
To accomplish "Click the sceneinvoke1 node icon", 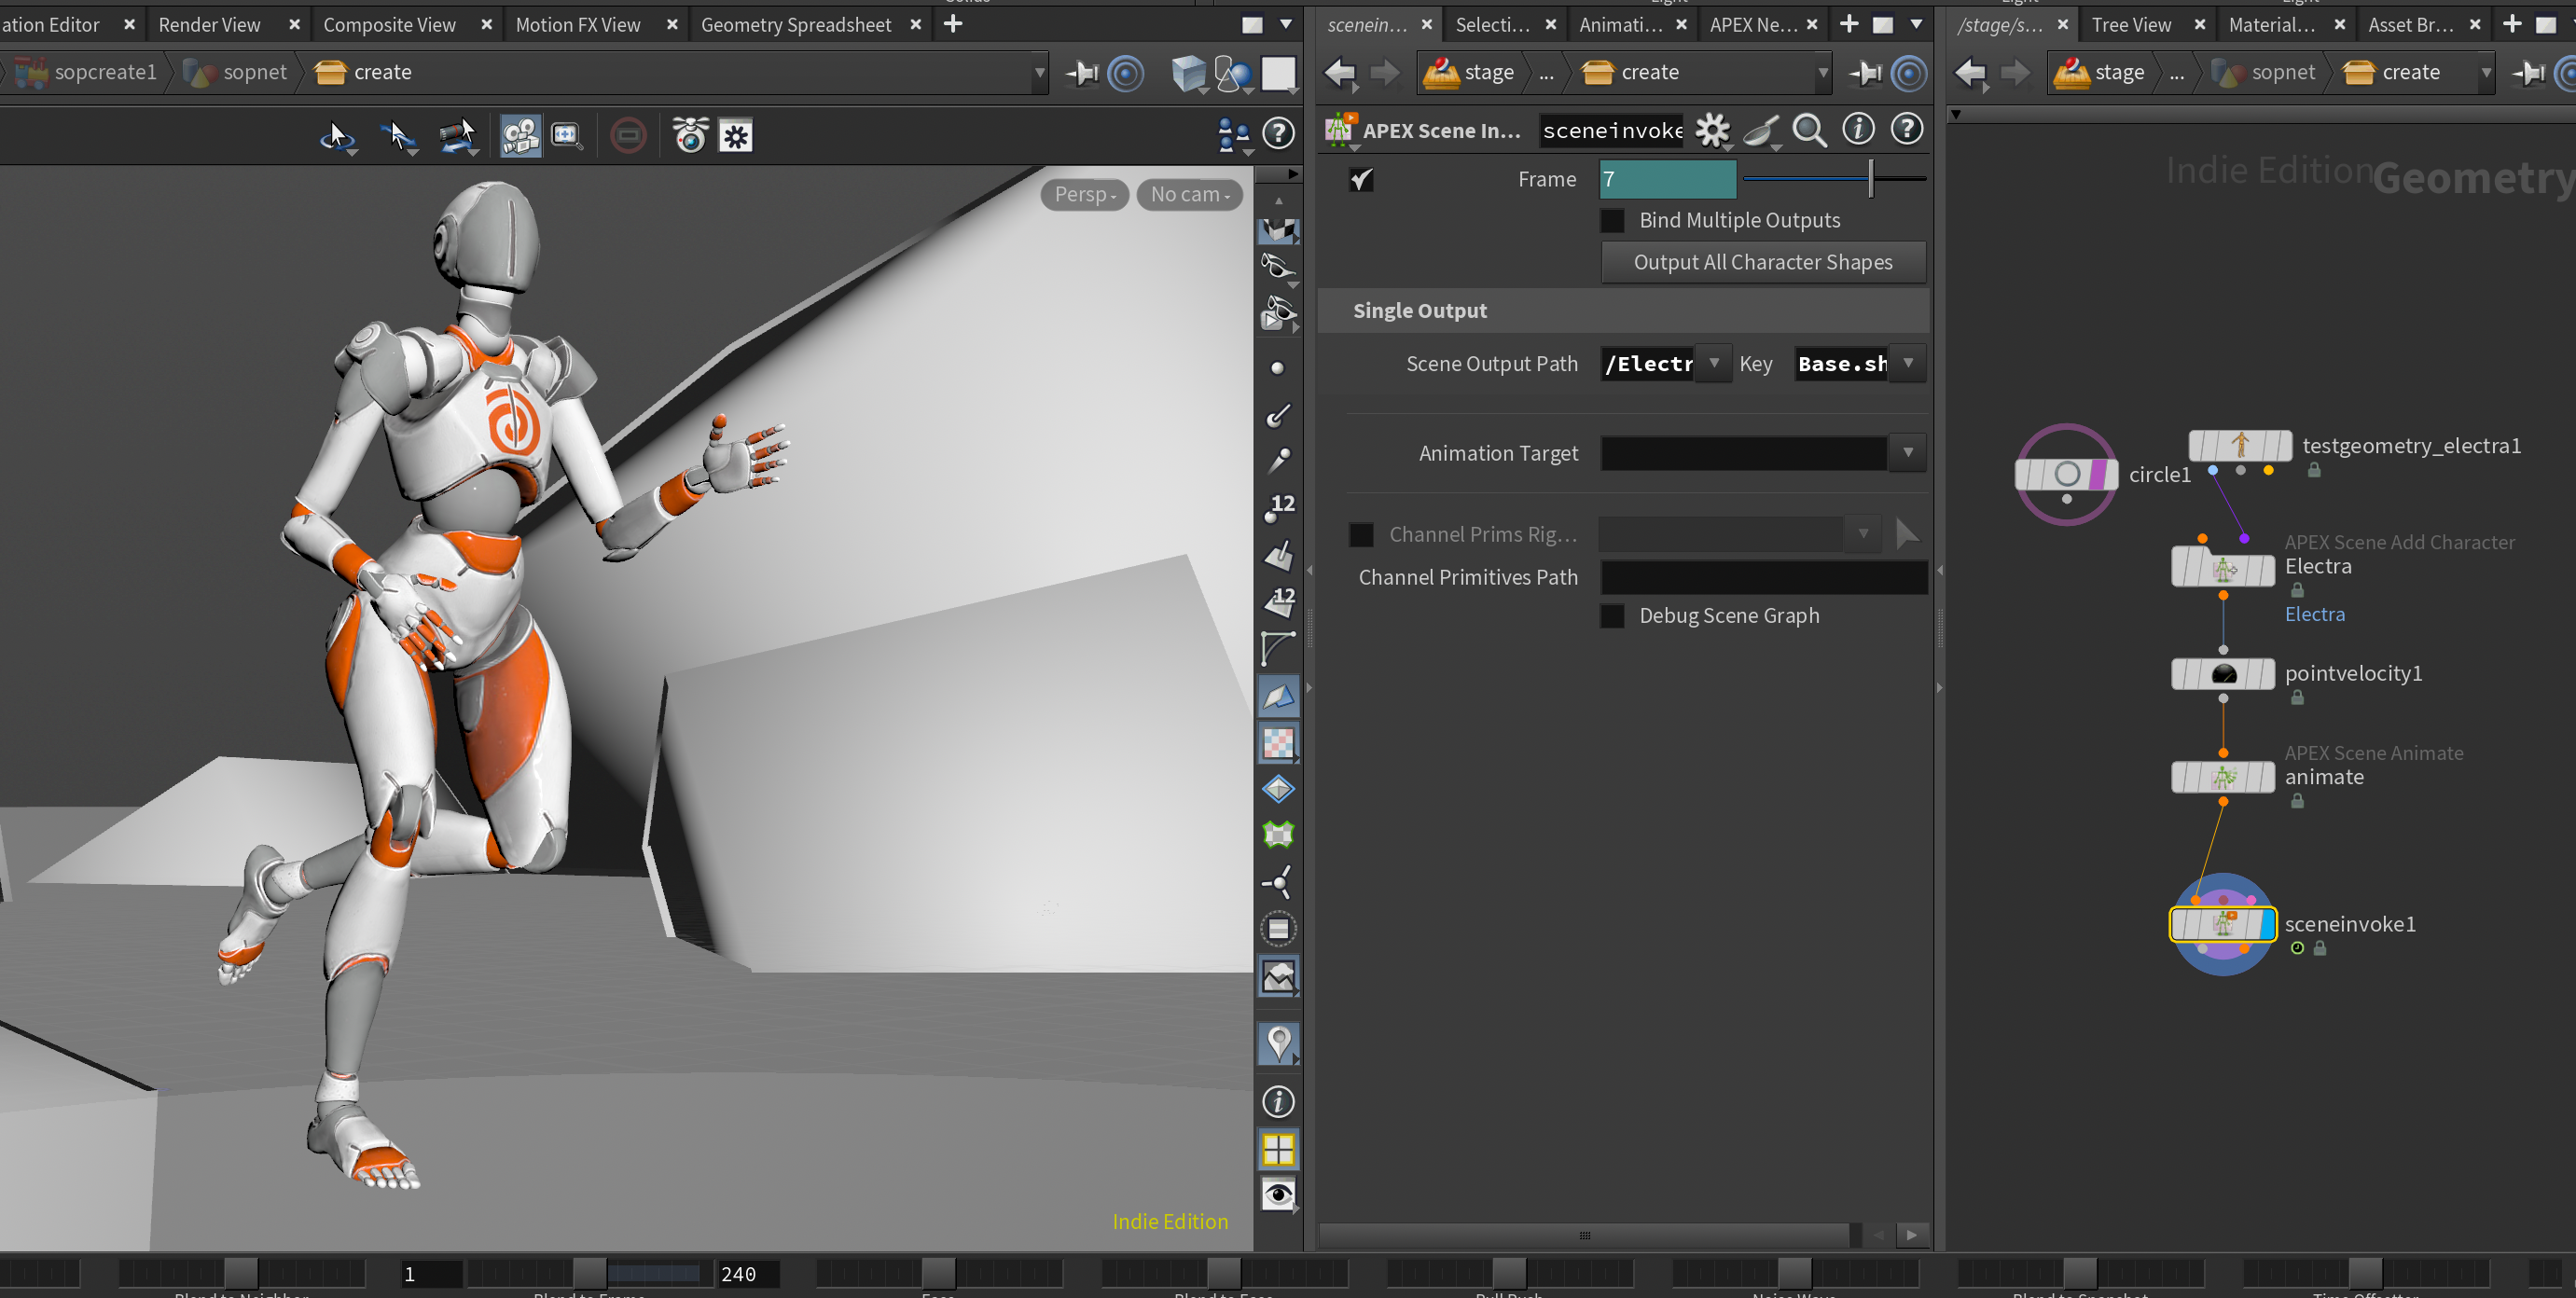I will tap(2222, 924).
